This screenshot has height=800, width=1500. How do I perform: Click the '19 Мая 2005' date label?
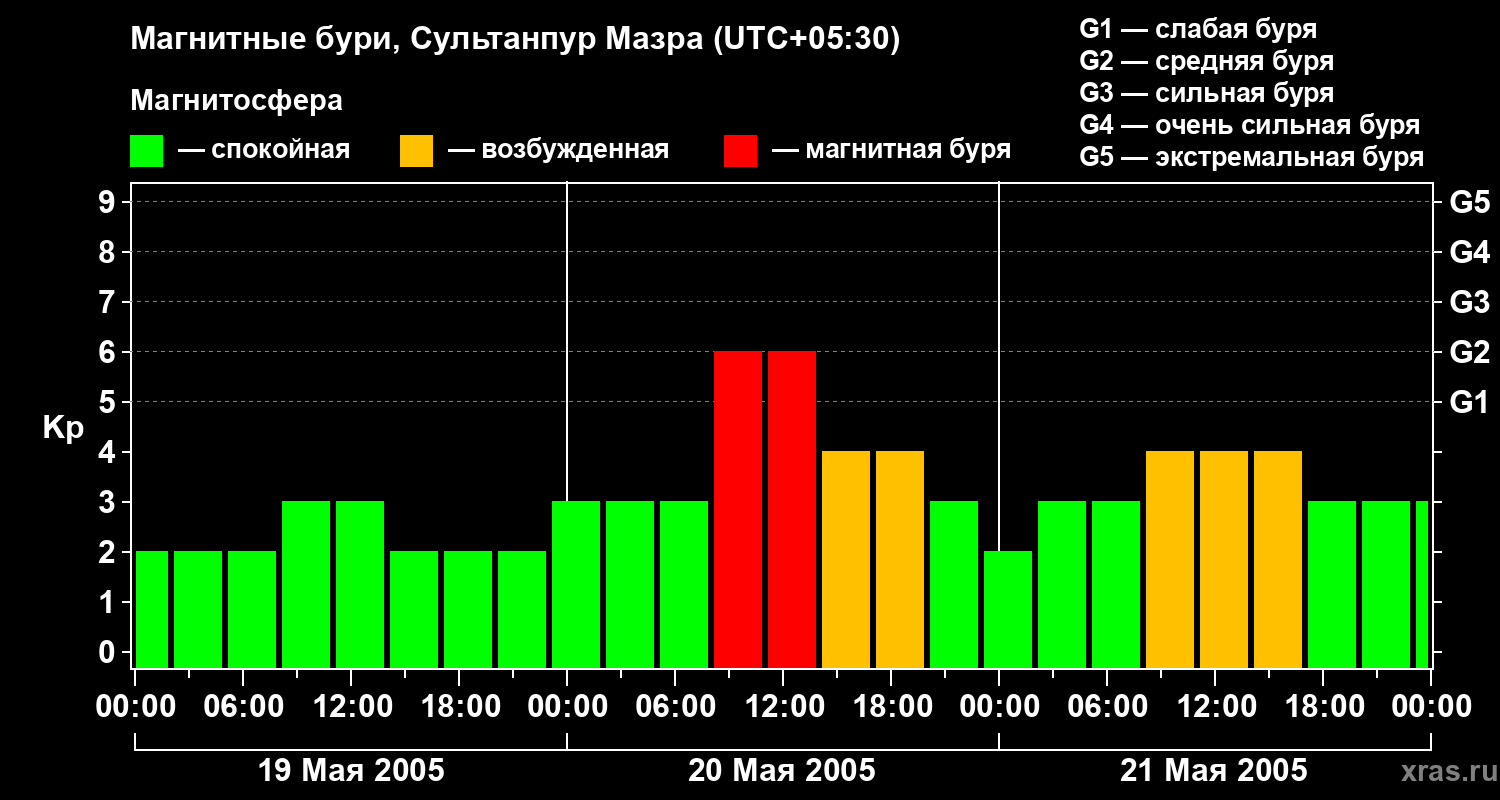351,771
